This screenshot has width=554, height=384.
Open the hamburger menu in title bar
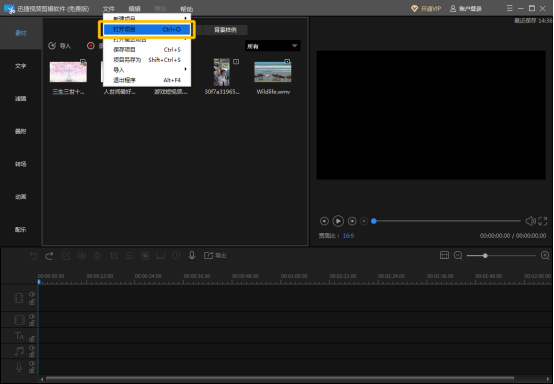click(509, 8)
